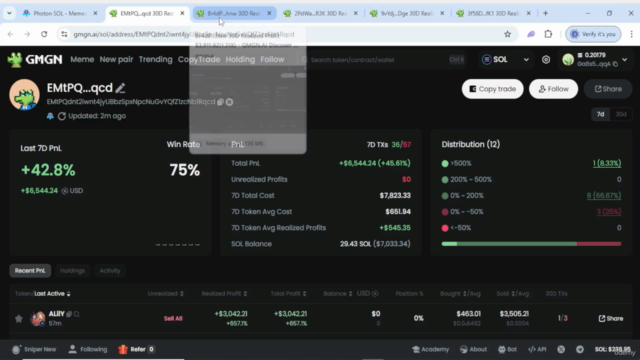Copy ALIIY token address icon
Viewport: 640px width, 360px height.
click(69, 314)
